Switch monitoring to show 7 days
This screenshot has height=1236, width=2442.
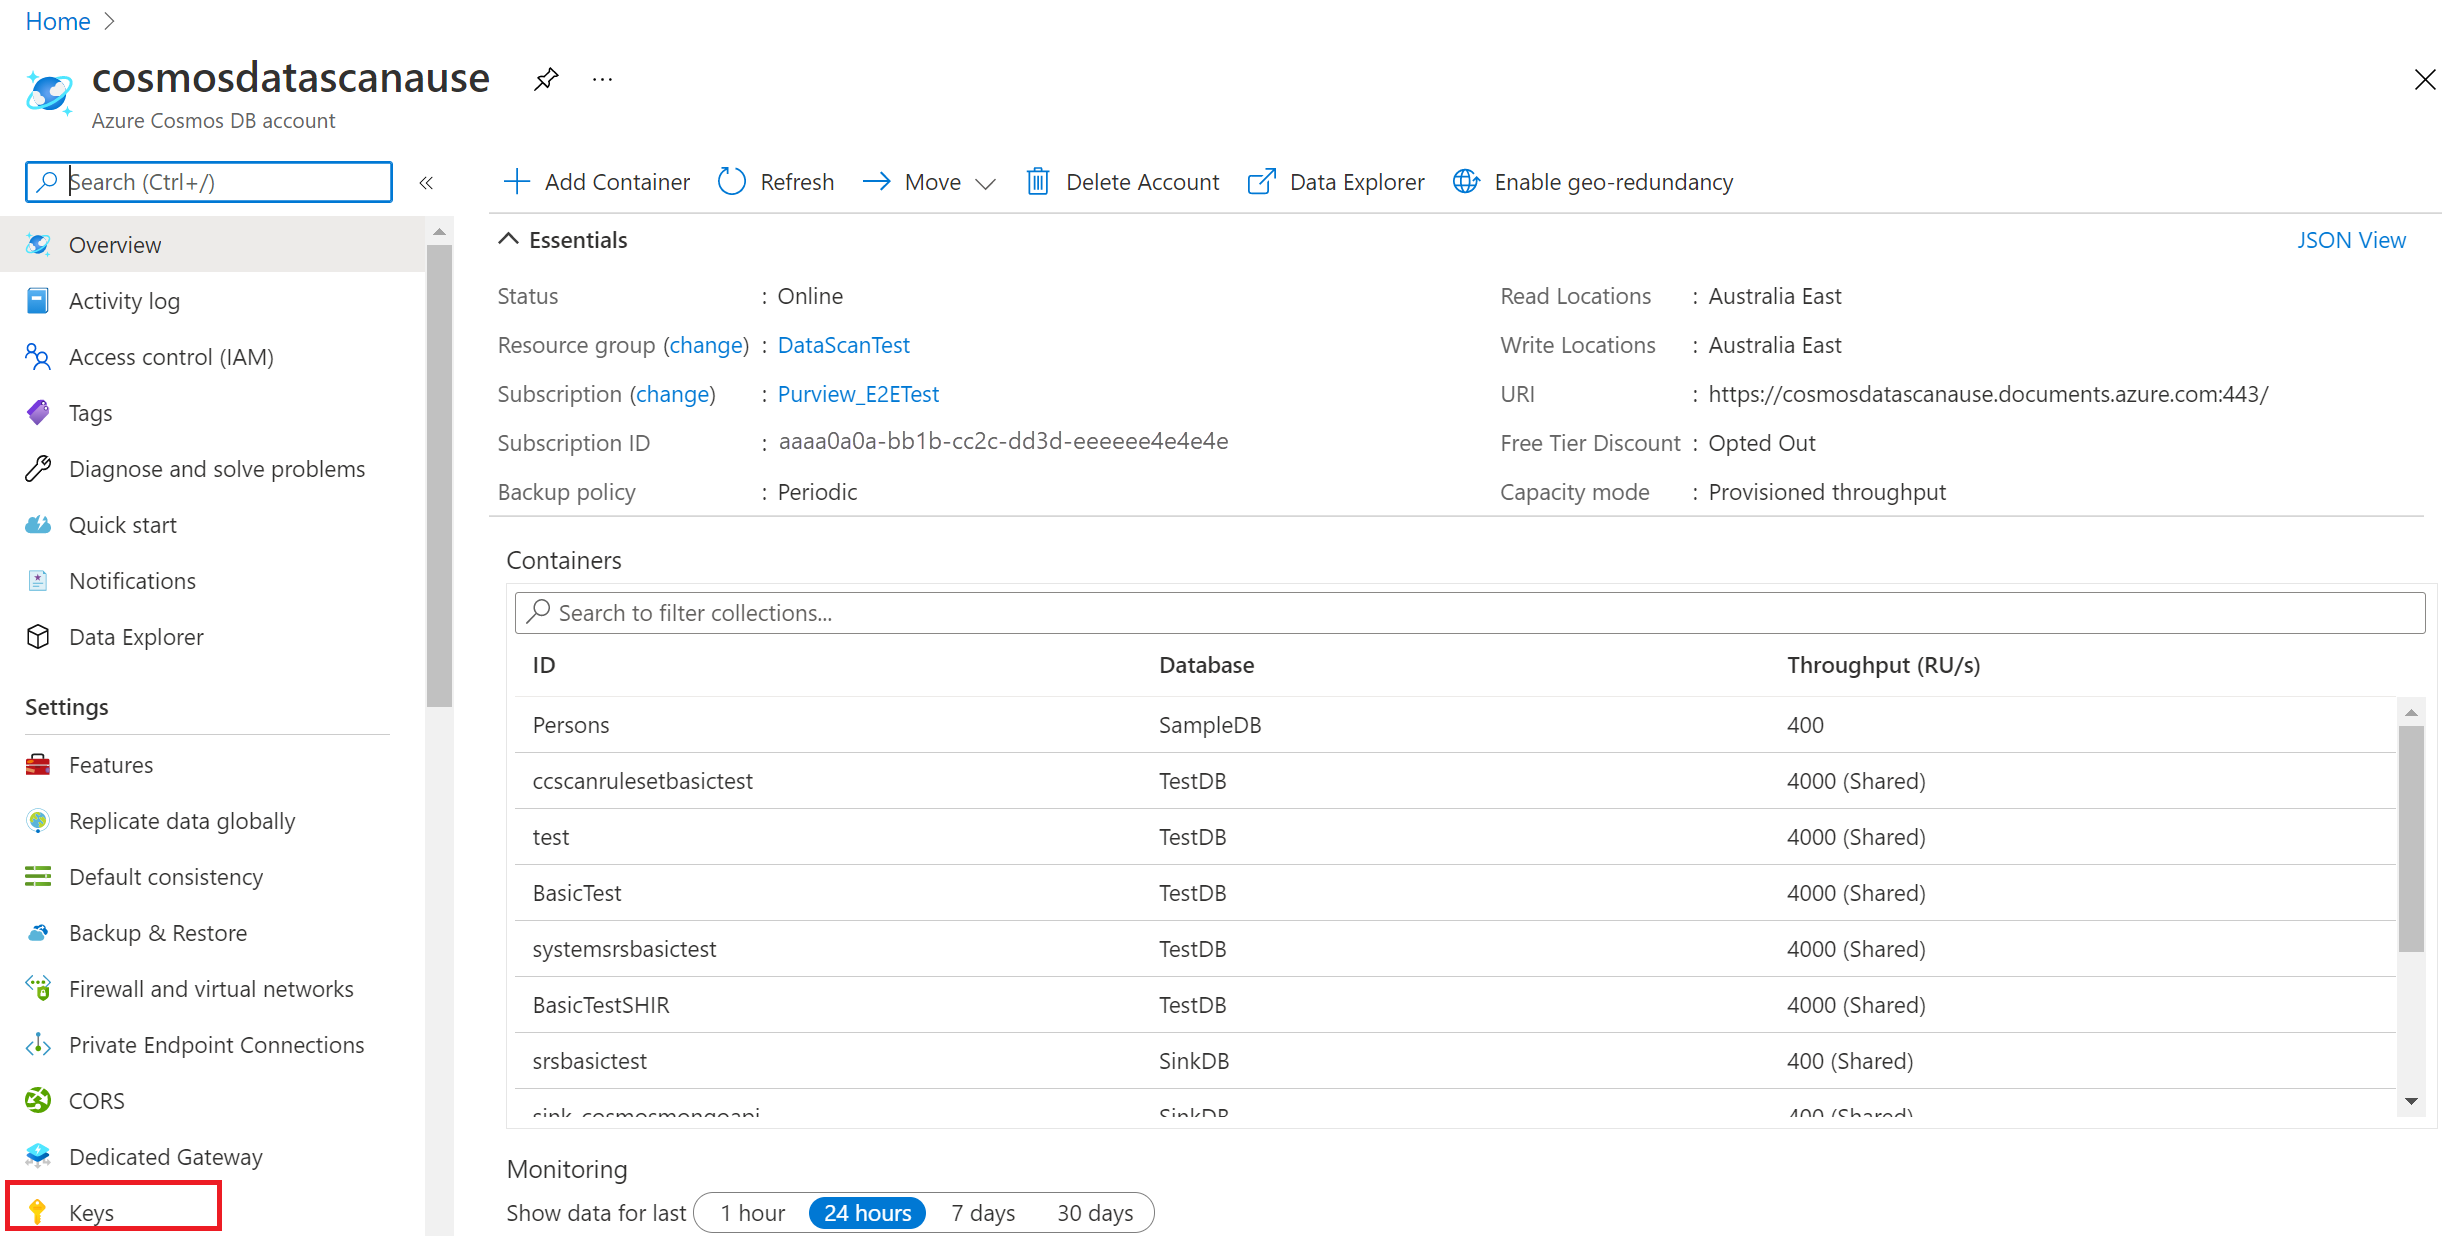tap(982, 1212)
